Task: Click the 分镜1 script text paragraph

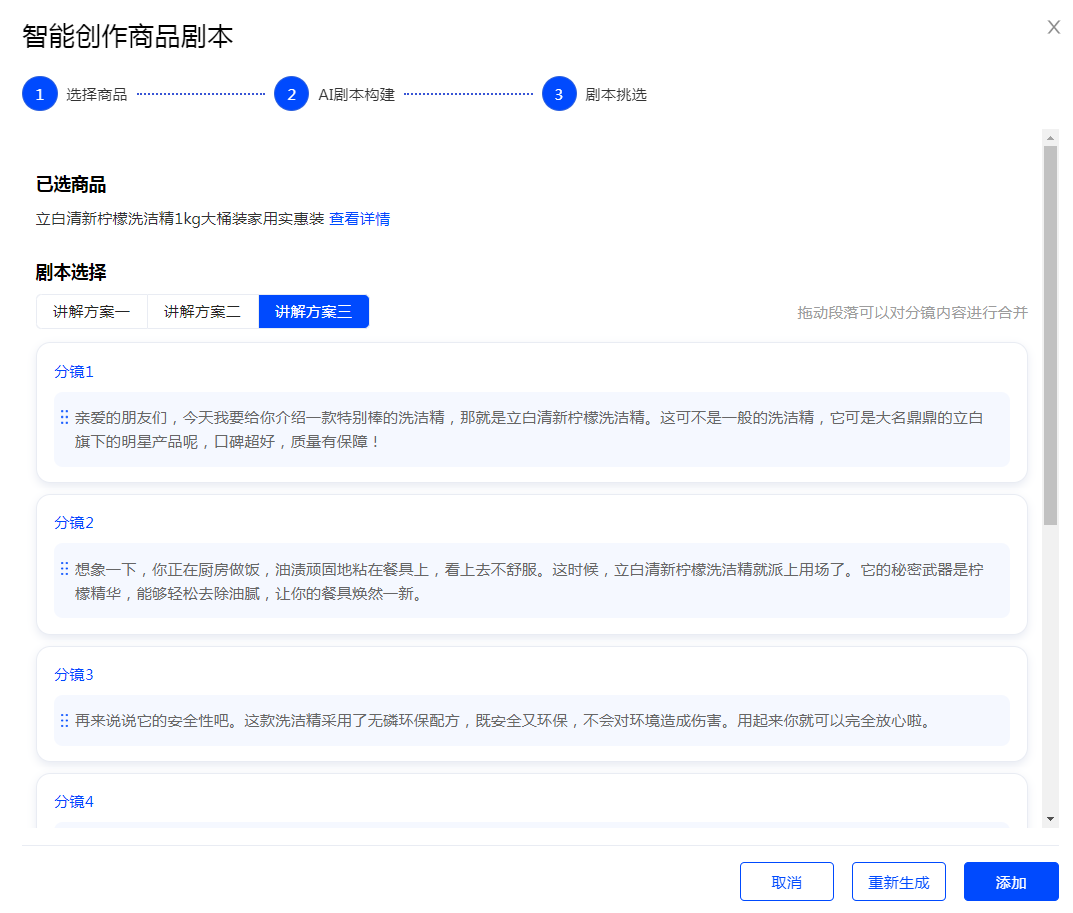Action: coord(530,429)
